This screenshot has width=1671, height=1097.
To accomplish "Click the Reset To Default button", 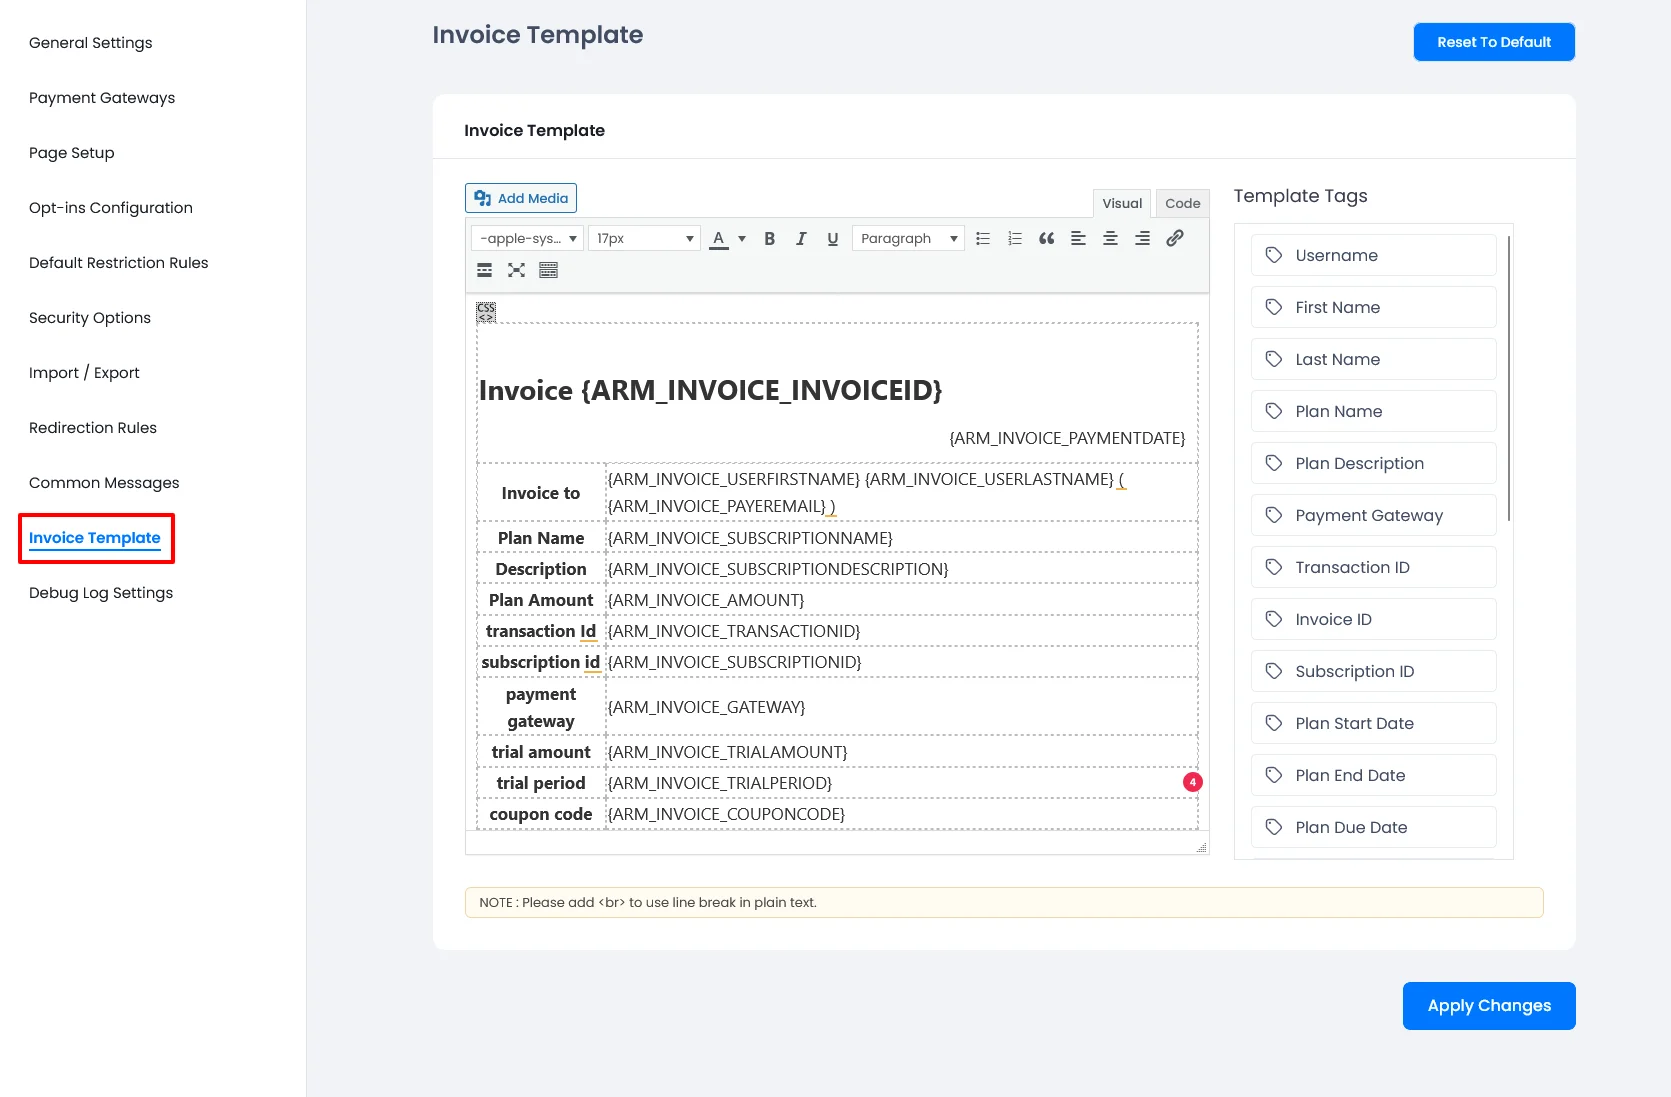I will tap(1493, 42).
